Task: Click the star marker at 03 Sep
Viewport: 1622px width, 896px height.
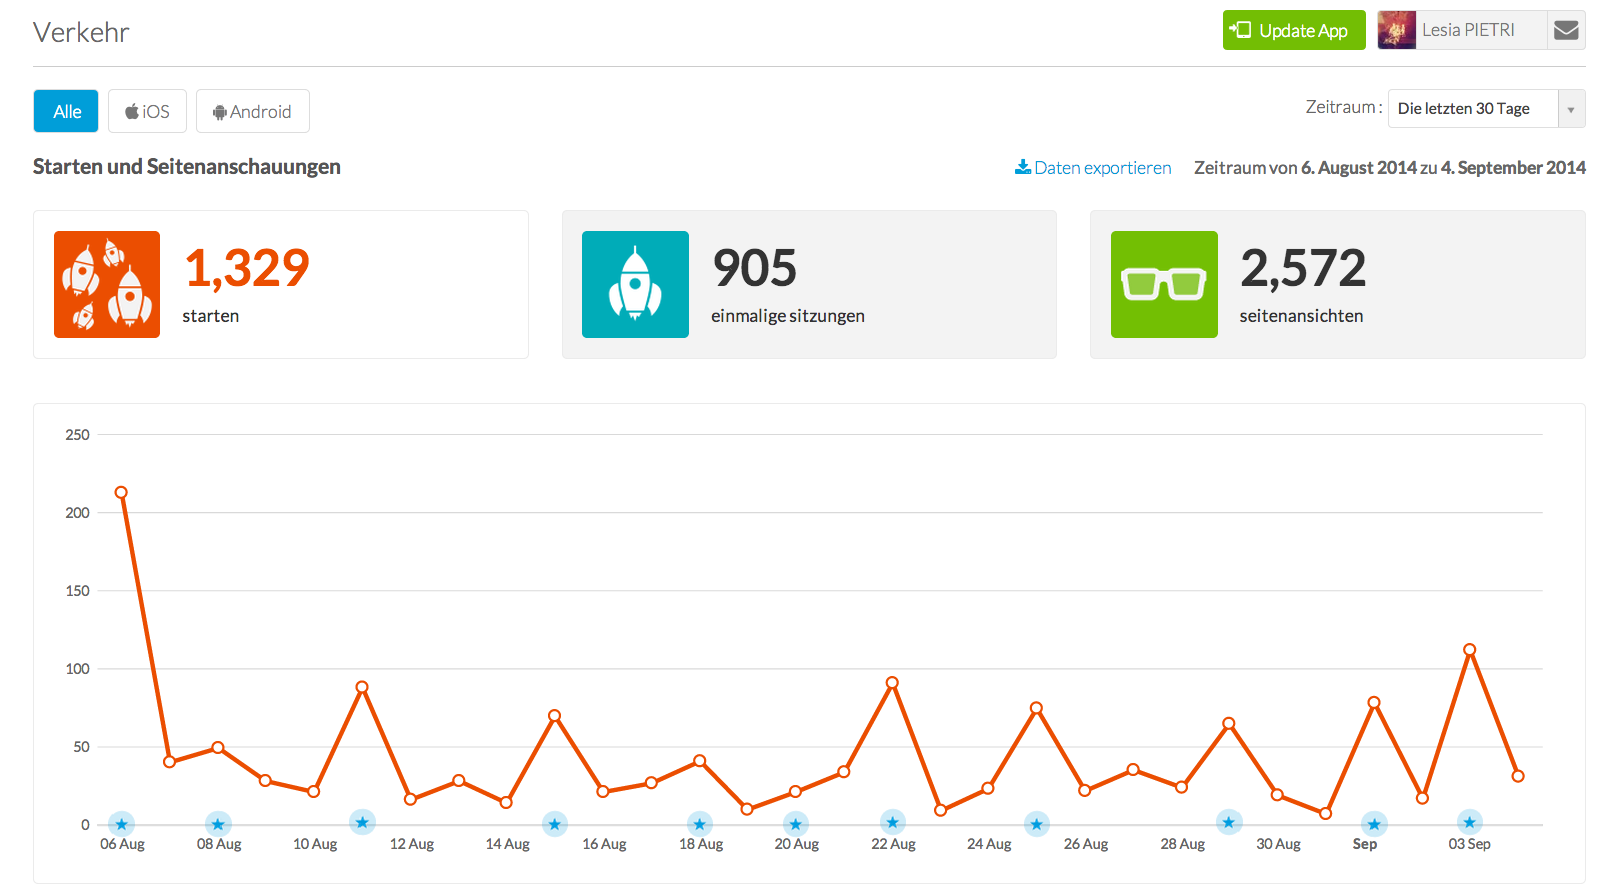Action: (x=1469, y=823)
